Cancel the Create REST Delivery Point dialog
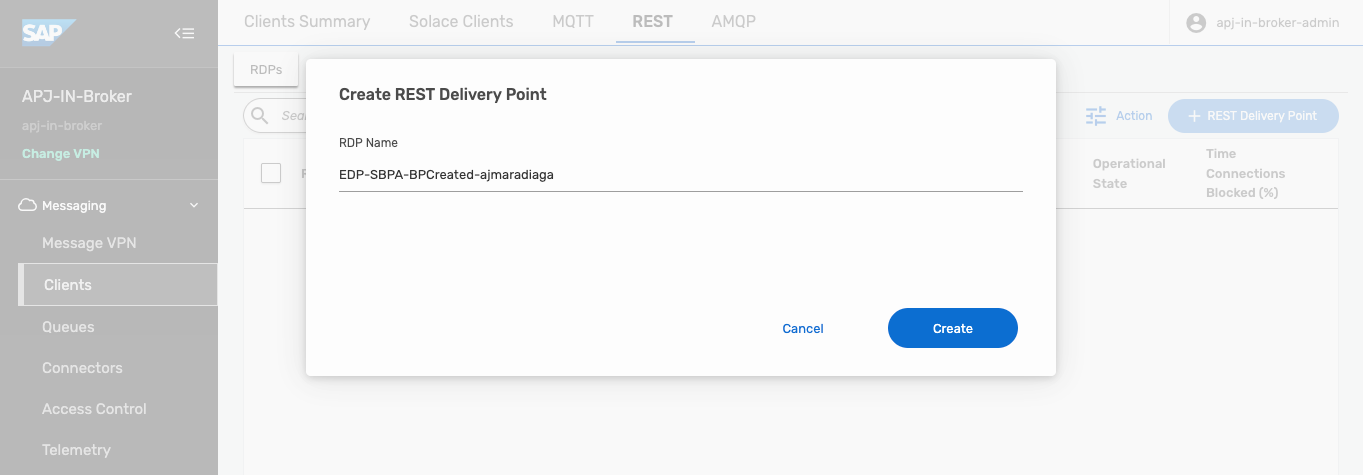1363x475 pixels. [x=803, y=328]
